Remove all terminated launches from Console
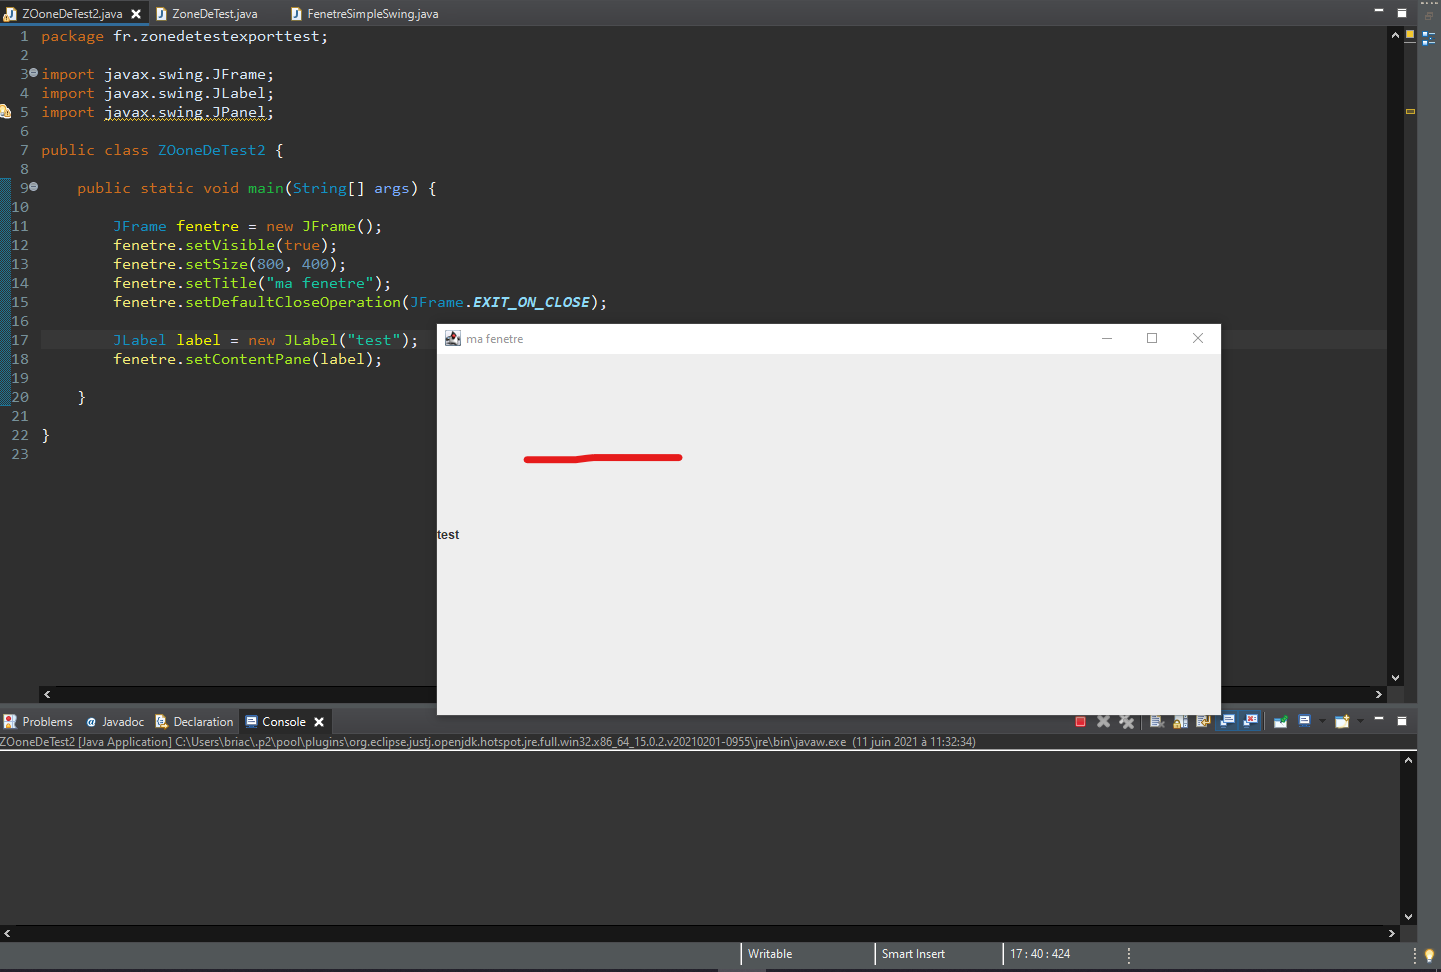The image size is (1441, 972). click(1127, 721)
